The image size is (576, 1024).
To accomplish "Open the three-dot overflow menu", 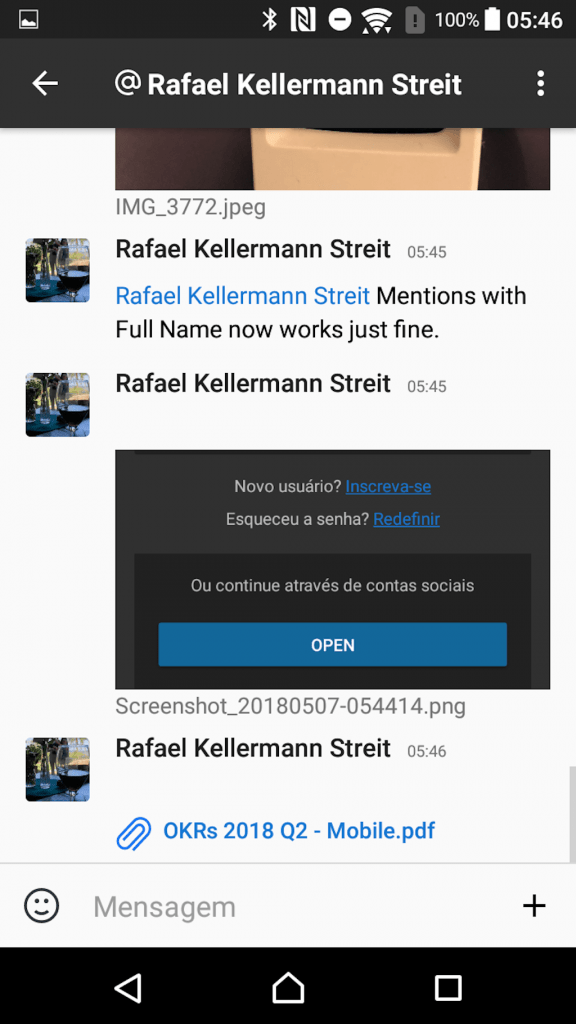I will [540, 84].
